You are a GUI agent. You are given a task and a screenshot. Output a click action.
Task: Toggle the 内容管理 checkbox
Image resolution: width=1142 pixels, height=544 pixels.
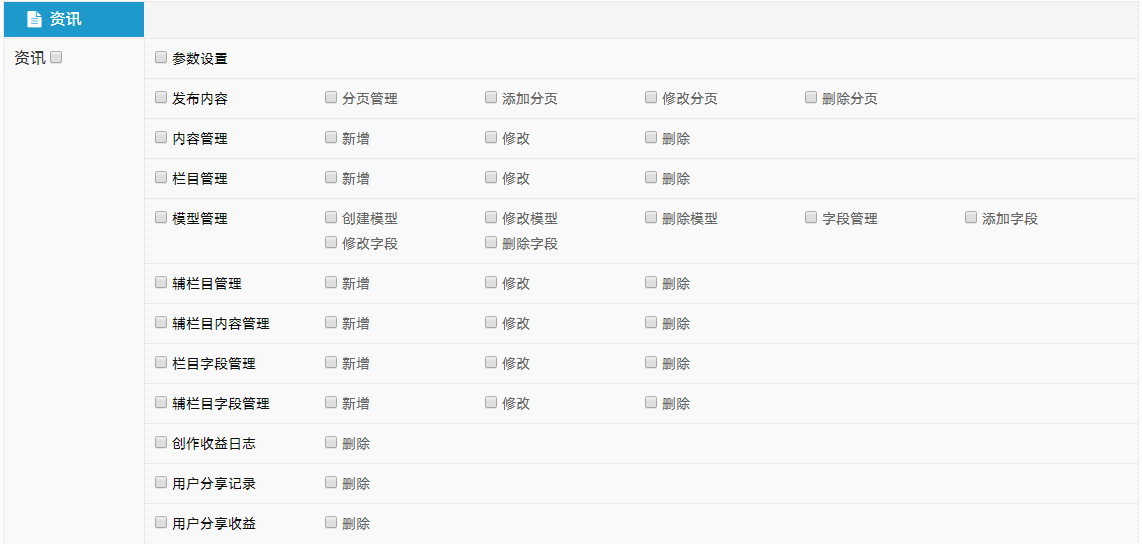point(161,138)
